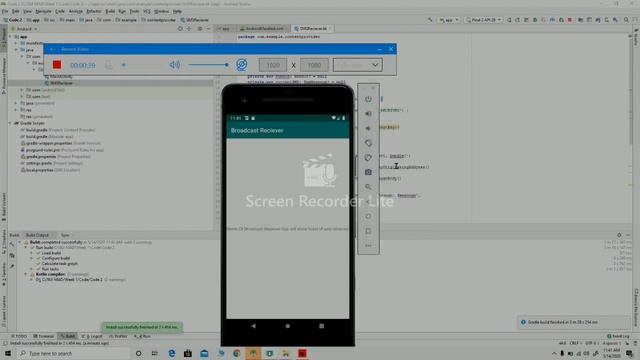Open the Navigate menu
Image resolution: width=640 pixels, height=360 pixels.
click(x=43, y=11)
